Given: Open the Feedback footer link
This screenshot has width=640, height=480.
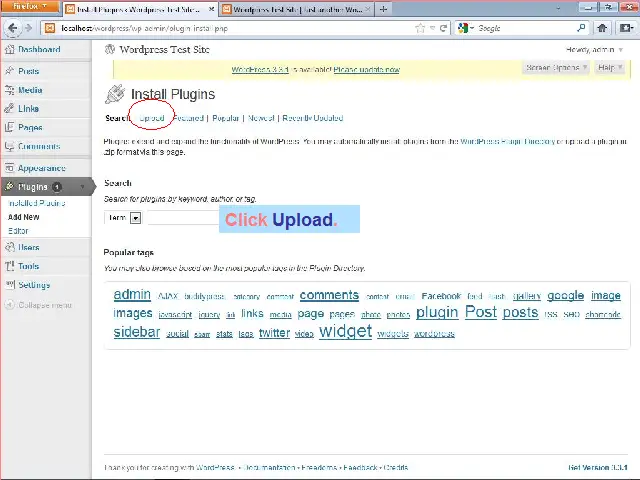Looking at the screenshot, I should pyautogui.click(x=360, y=468).
